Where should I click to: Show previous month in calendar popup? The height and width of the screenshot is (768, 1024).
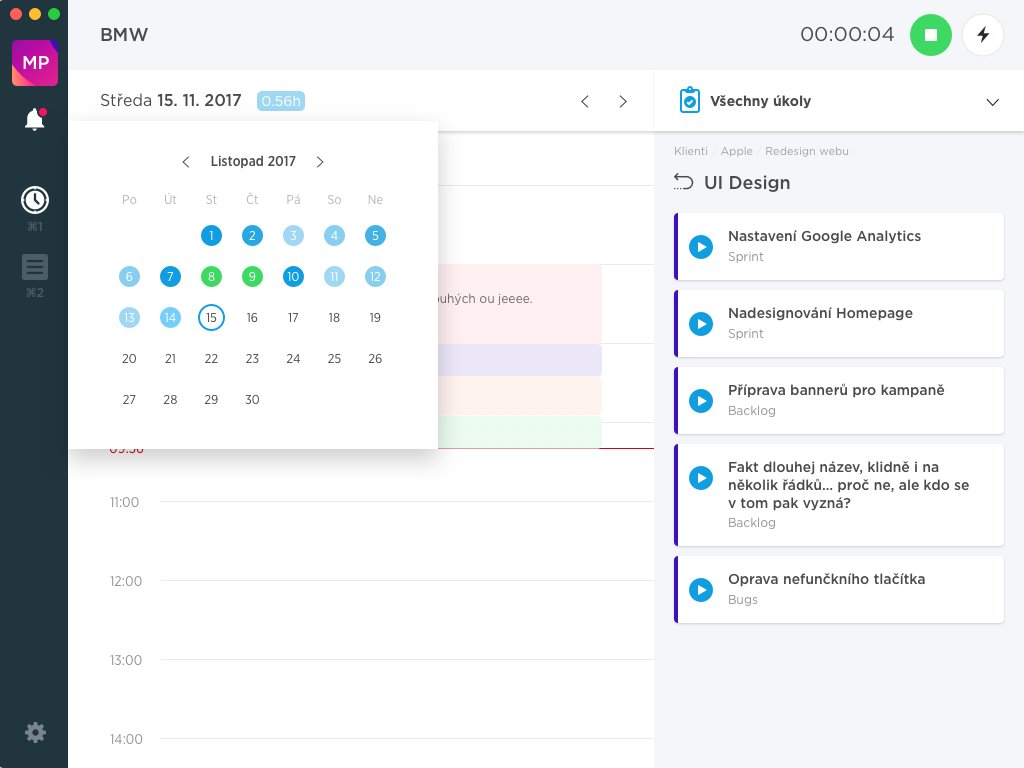(x=186, y=162)
